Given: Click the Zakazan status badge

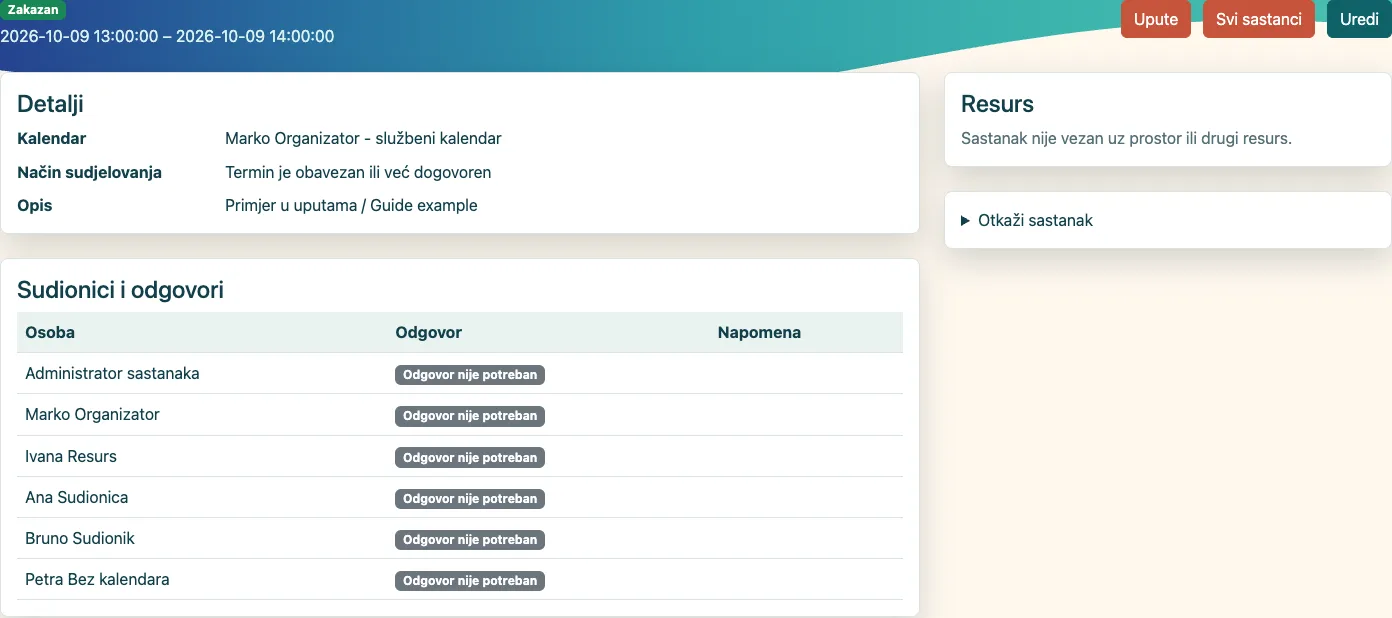Looking at the screenshot, I should pos(33,10).
